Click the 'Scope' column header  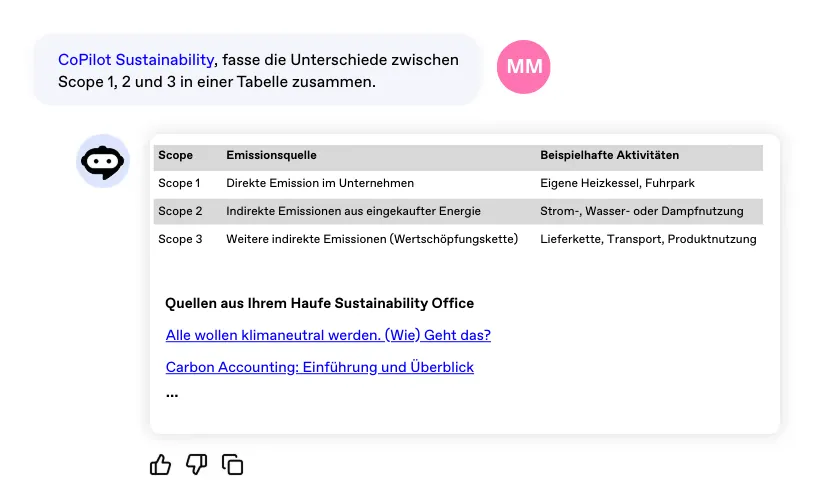click(176, 156)
